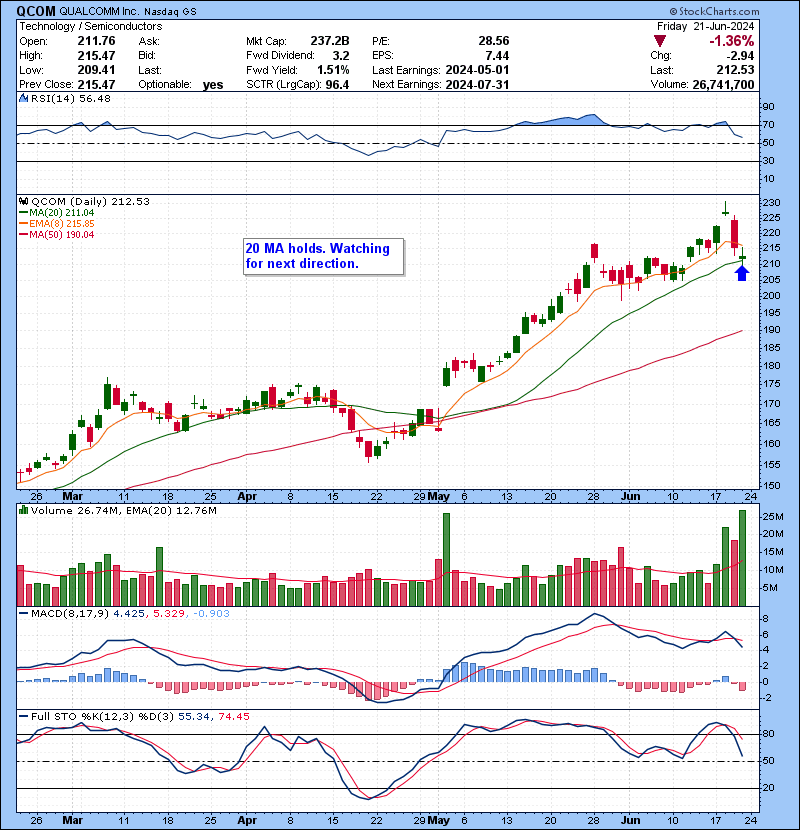This screenshot has height=830, width=800.
Task: Click the Chg -2.94 value
Action: [x=740, y=56]
